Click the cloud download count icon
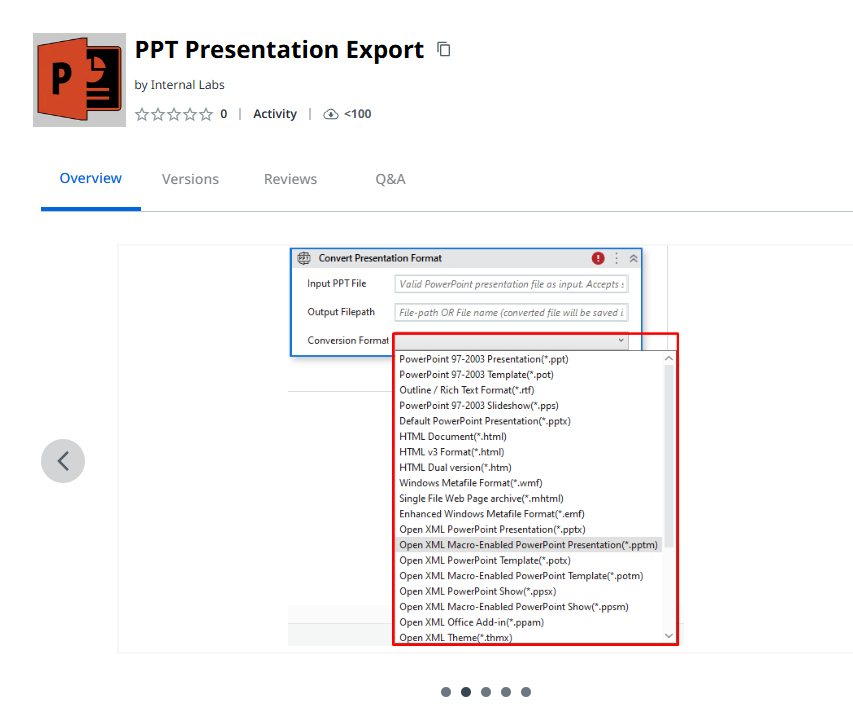The height and width of the screenshot is (712, 853). point(331,114)
